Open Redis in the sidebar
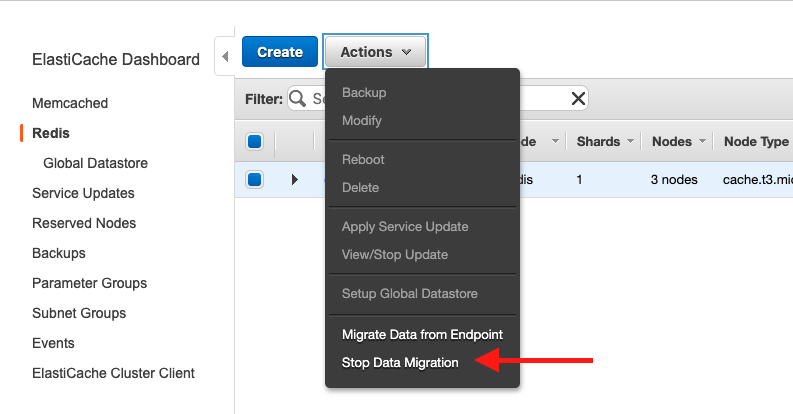Image resolution: width=793 pixels, height=414 pixels. [x=51, y=133]
